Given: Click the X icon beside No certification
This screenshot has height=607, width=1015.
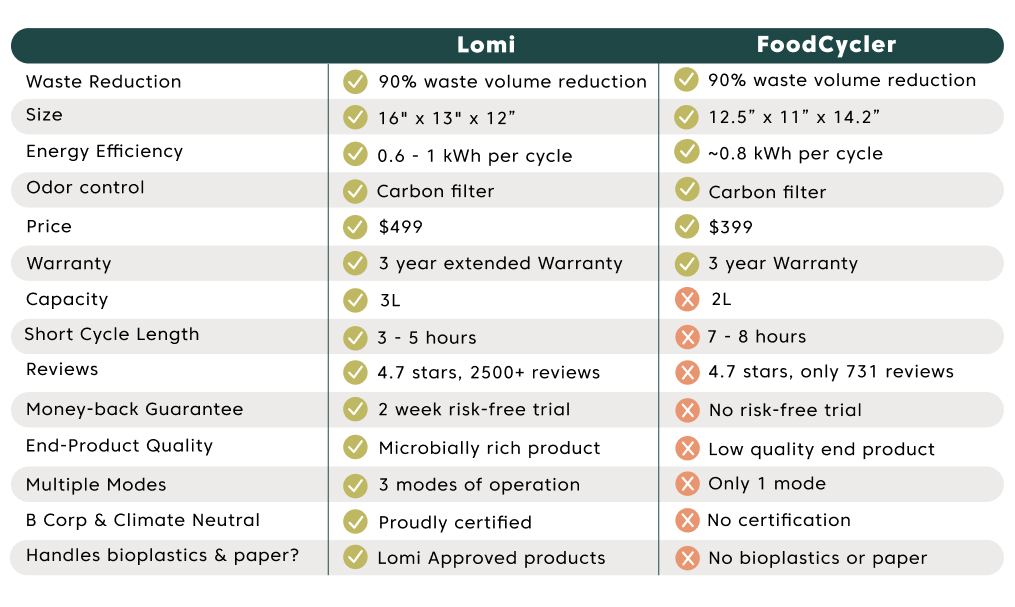Looking at the screenshot, I should [x=686, y=520].
